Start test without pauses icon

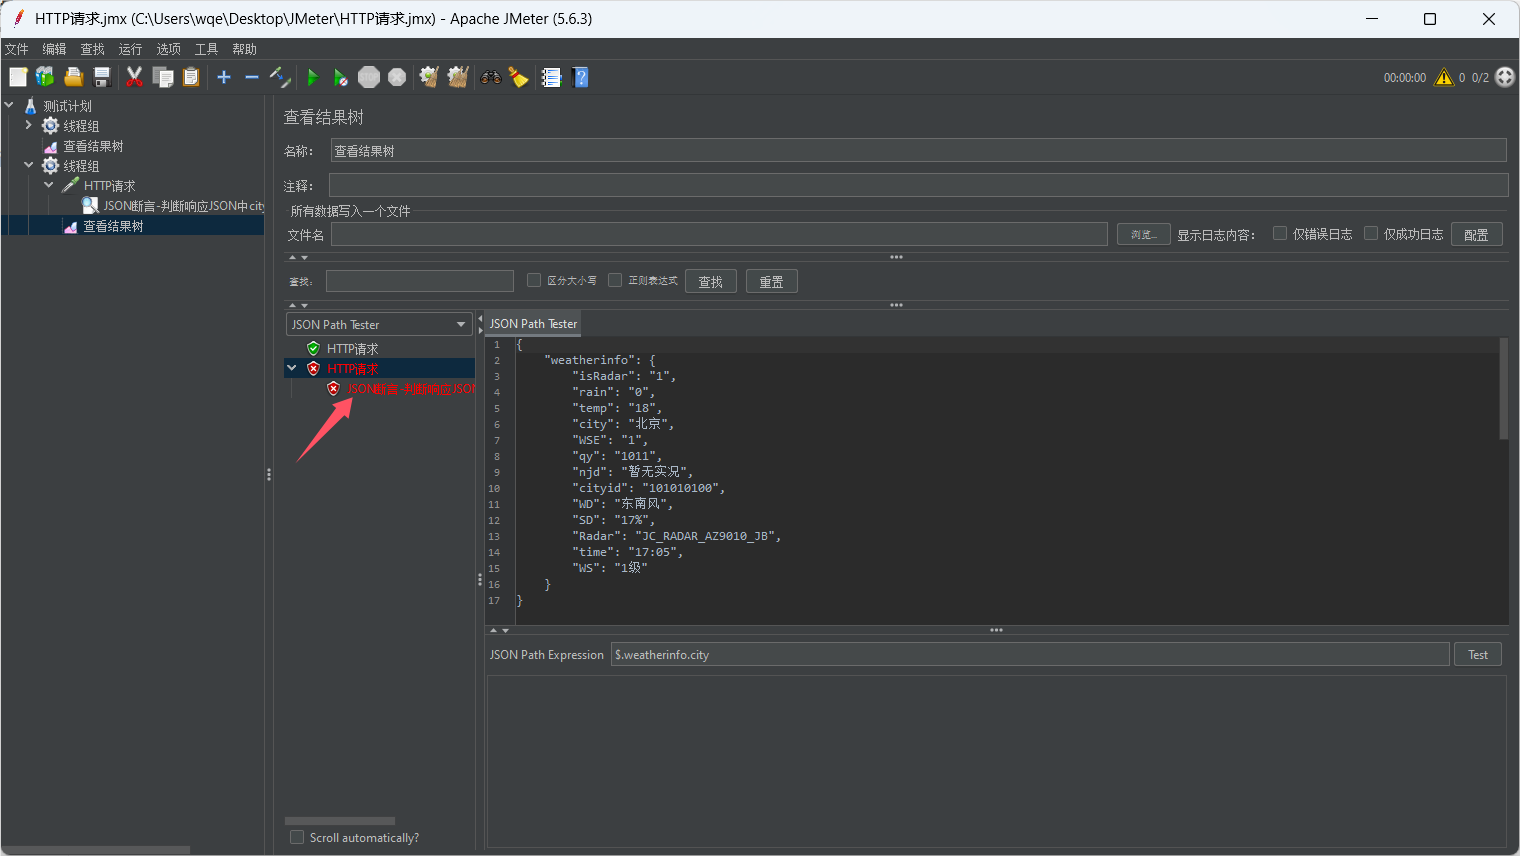point(341,77)
